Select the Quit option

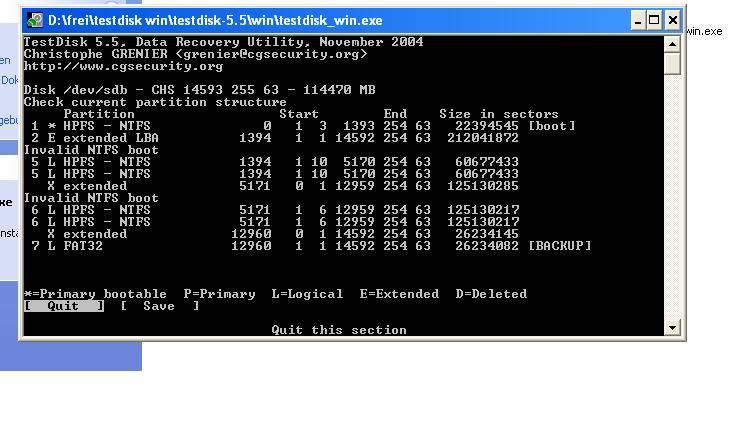[63, 306]
